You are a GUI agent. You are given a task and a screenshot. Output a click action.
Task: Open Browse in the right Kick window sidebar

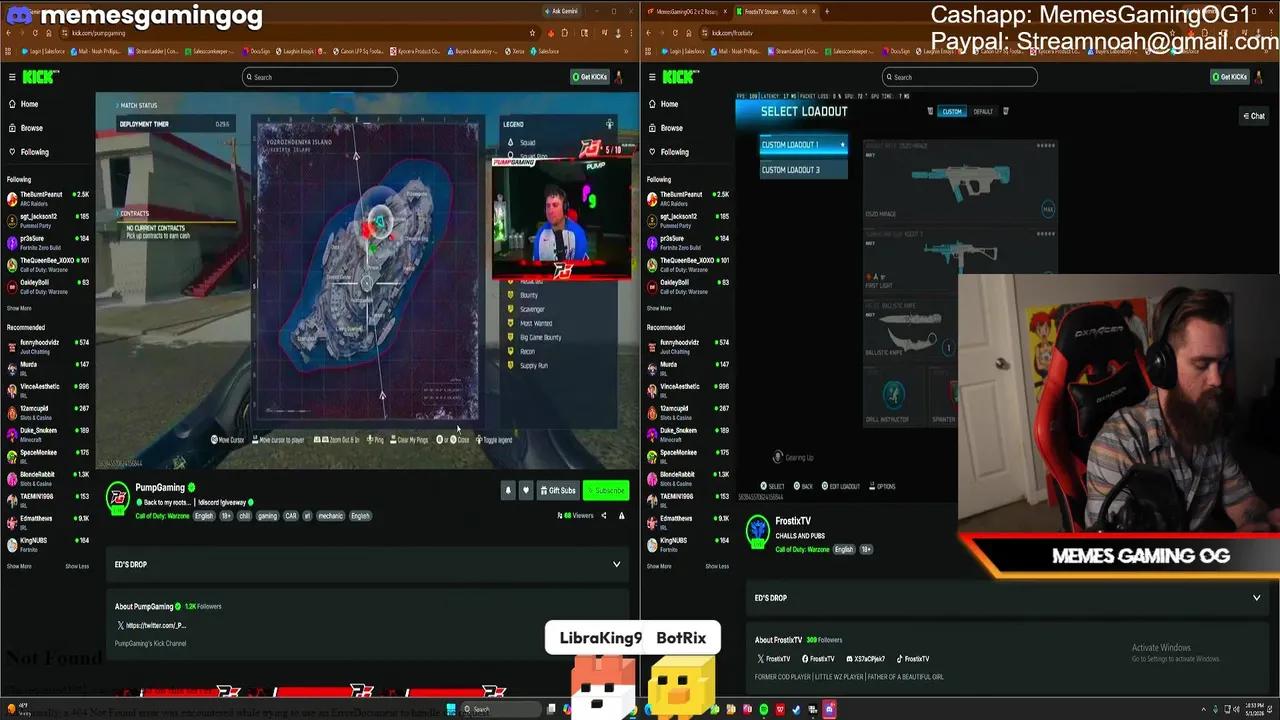[665, 128]
